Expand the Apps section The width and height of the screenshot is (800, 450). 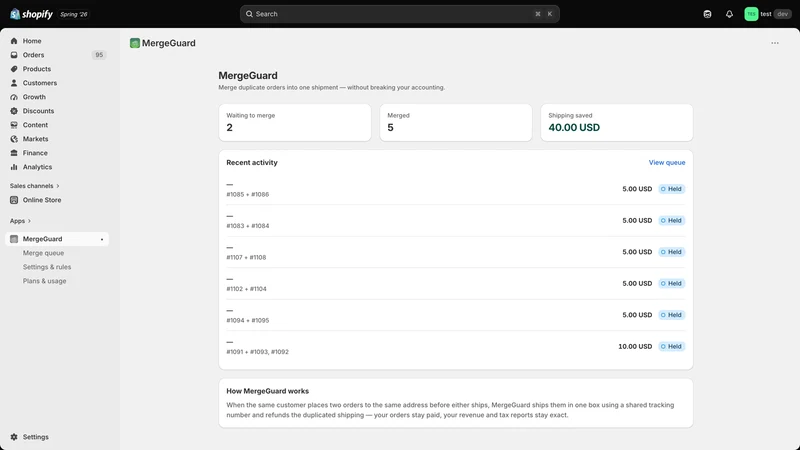(20, 221)
